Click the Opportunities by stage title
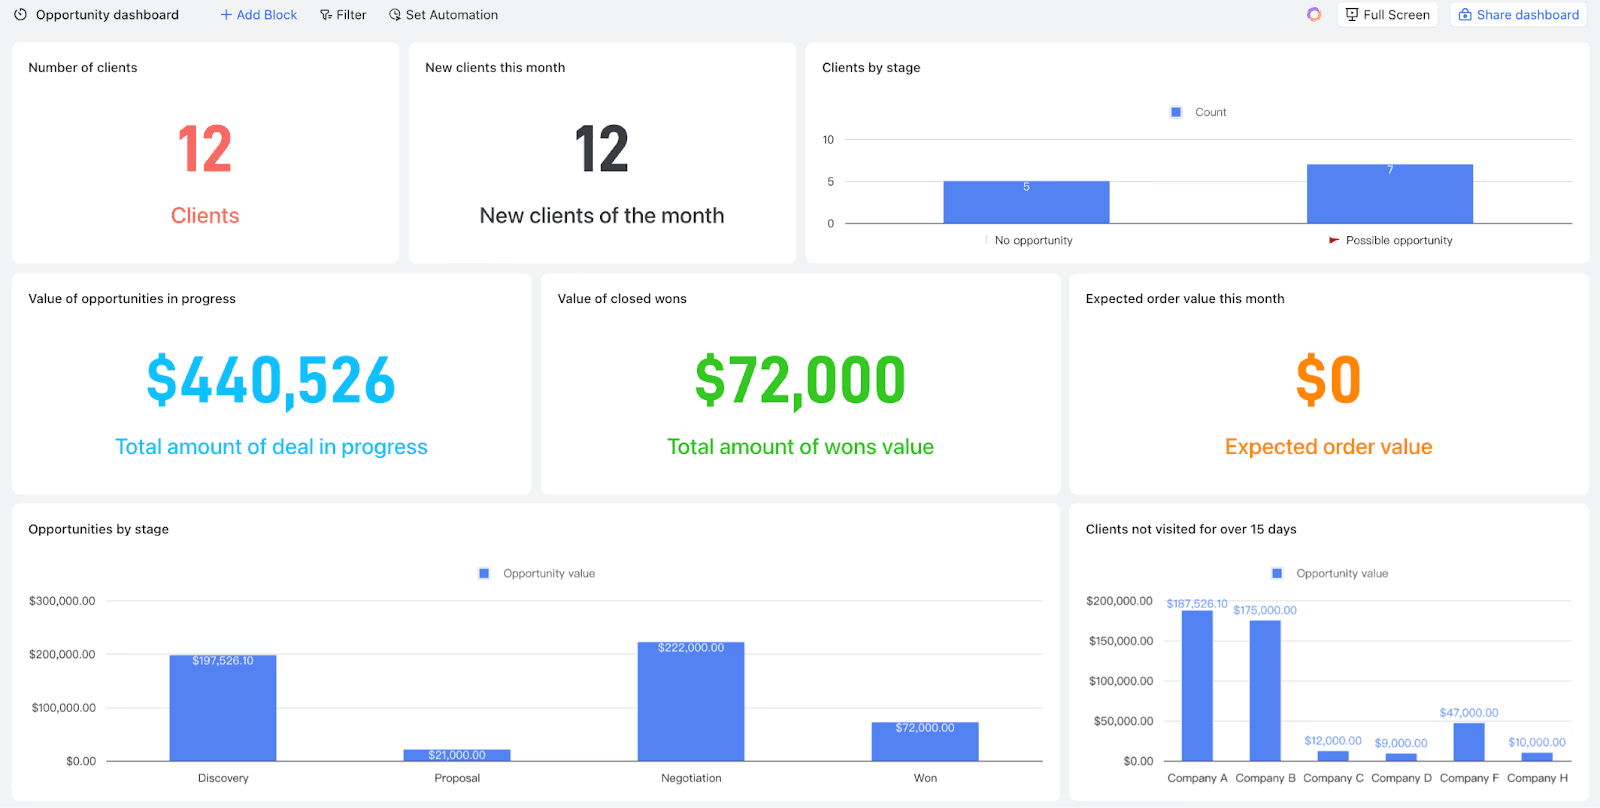Screen dimensions: 1600x808 point(98,529)
